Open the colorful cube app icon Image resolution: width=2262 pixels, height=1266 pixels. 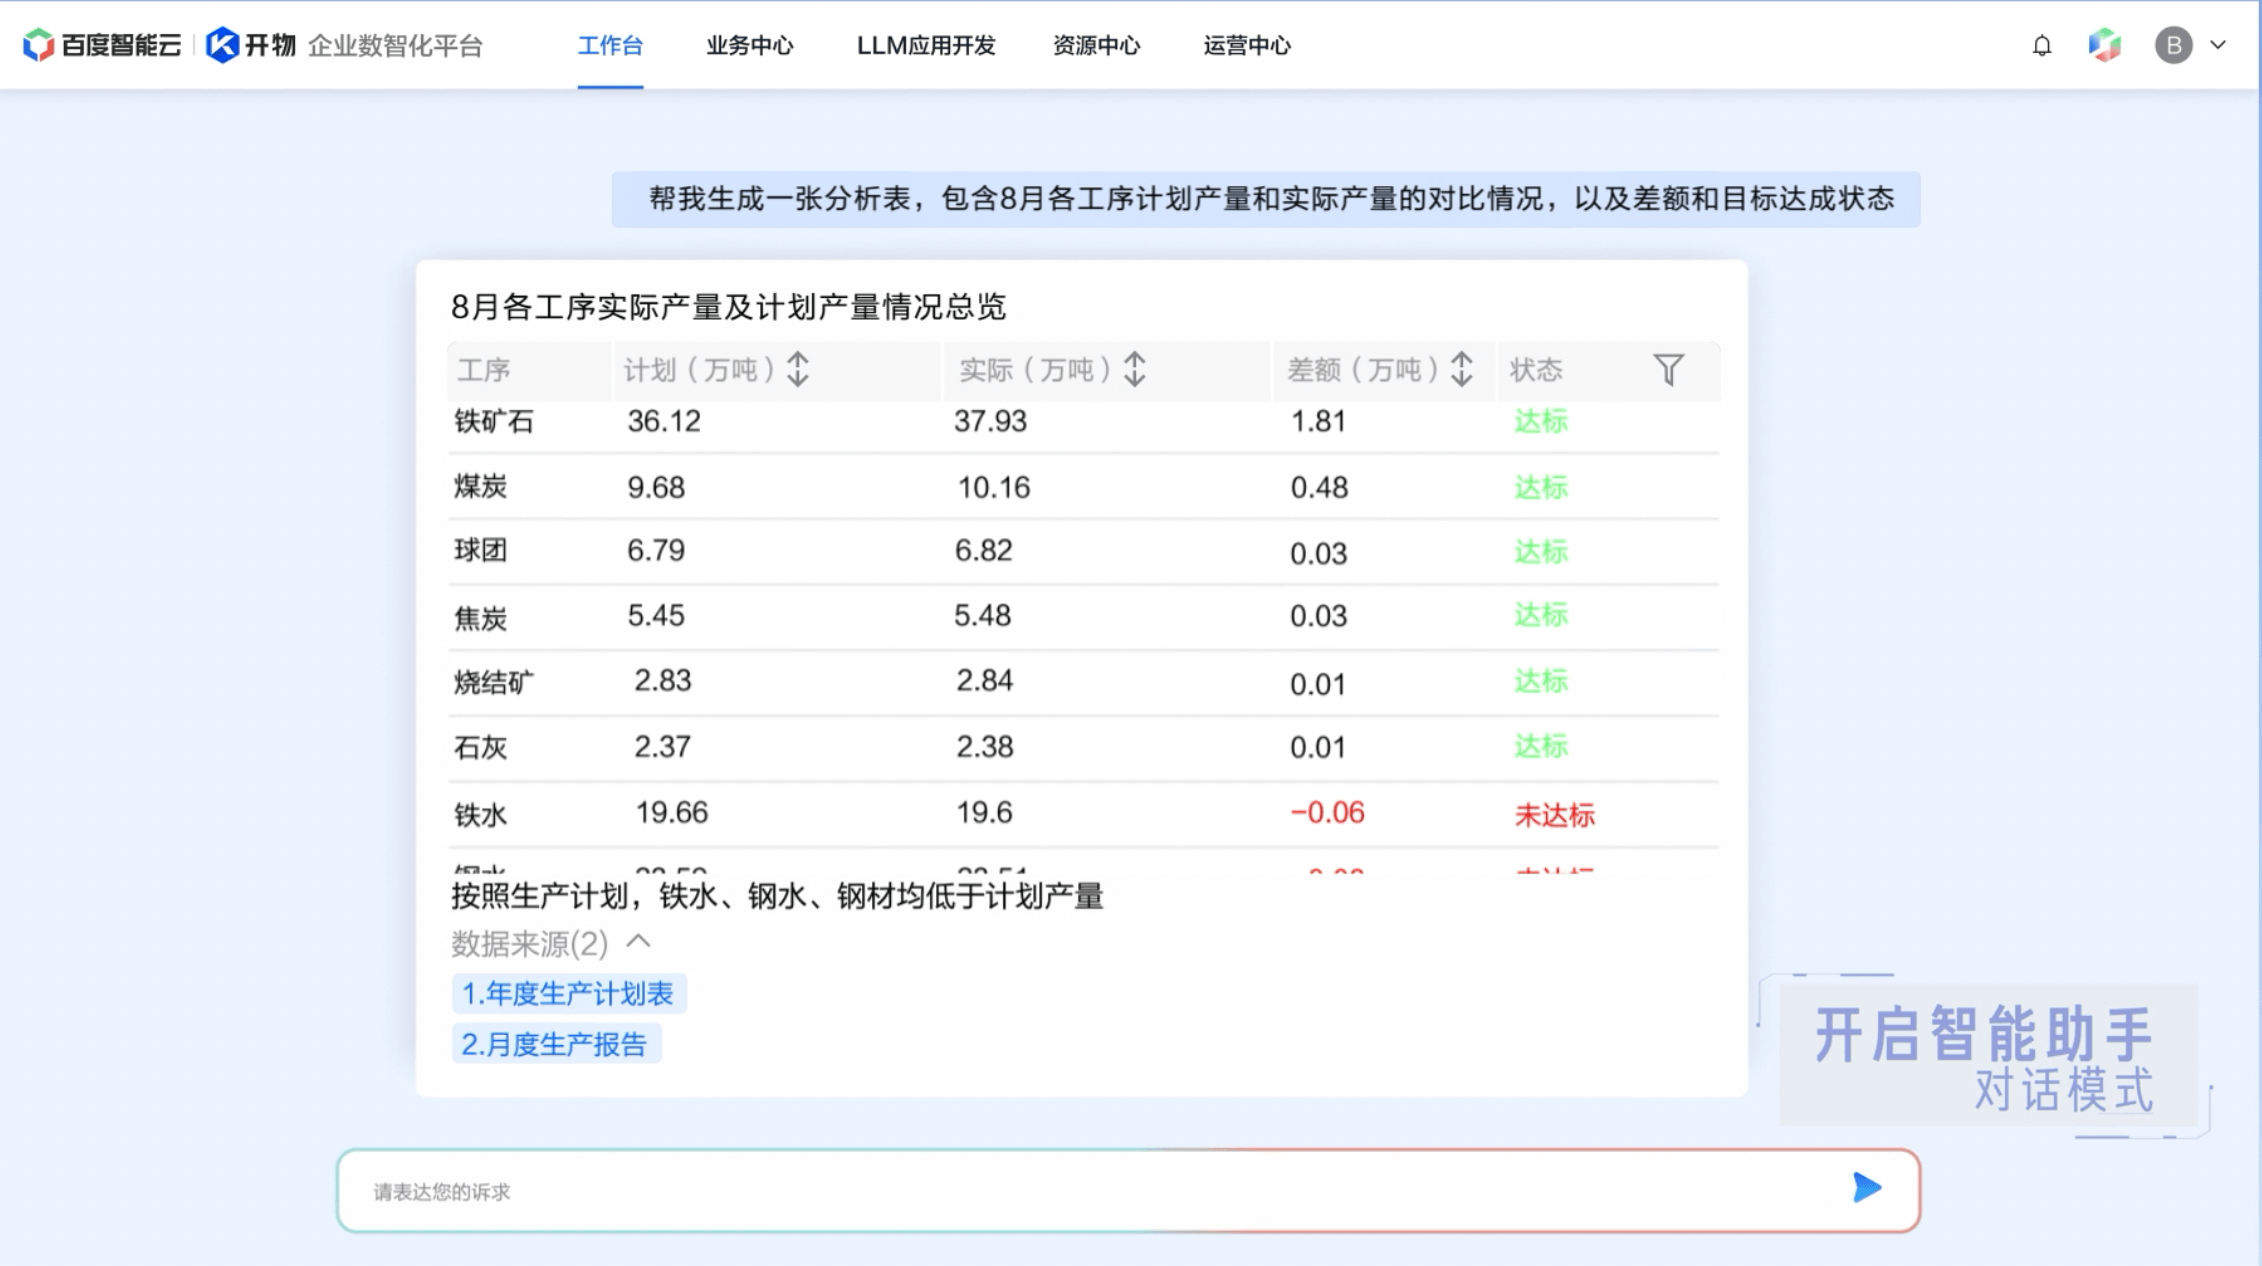pyautogui.click(x=2105, y=45)
